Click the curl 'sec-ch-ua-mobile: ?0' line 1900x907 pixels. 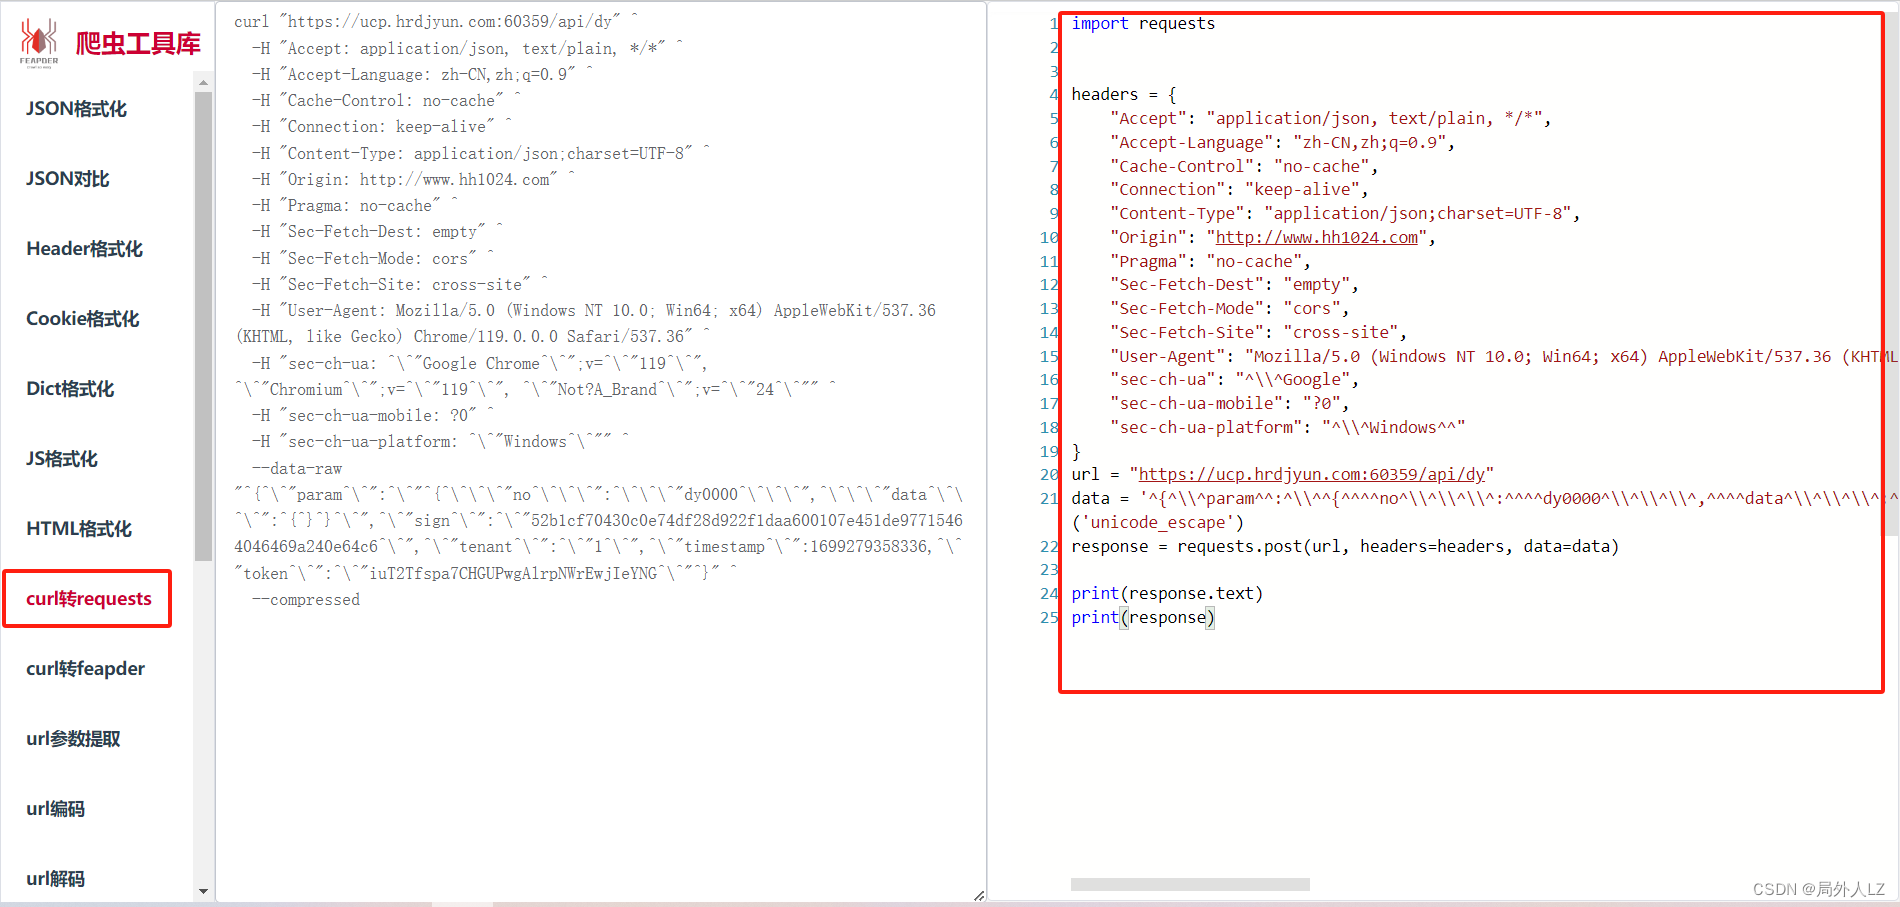click(x=373, y=415)
